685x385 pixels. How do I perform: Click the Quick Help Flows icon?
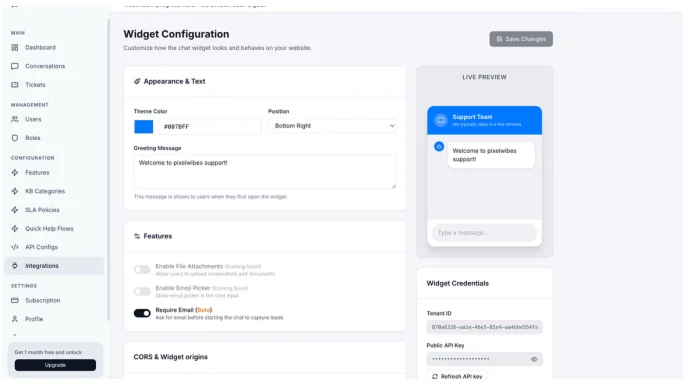pyautogui.click(x=15, y=229)
